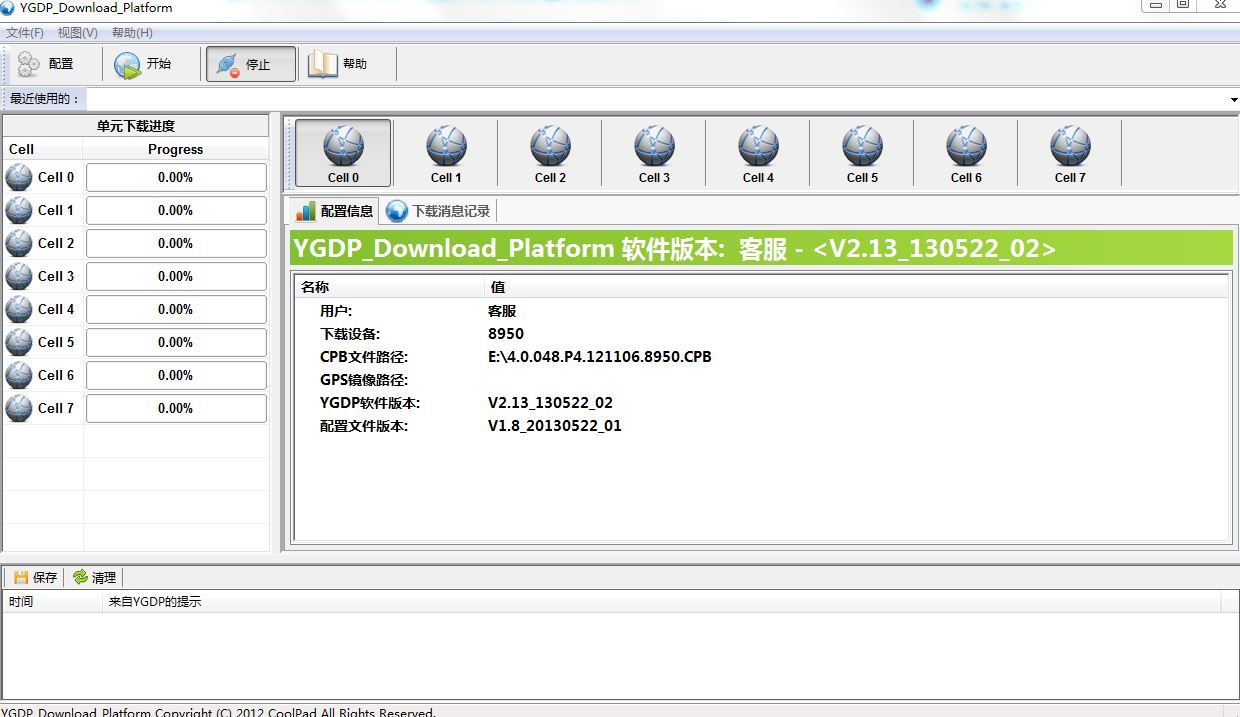Select the Cell 6 globe thumbnail at top
The image size is (1240, 717).
coord(966,145)
